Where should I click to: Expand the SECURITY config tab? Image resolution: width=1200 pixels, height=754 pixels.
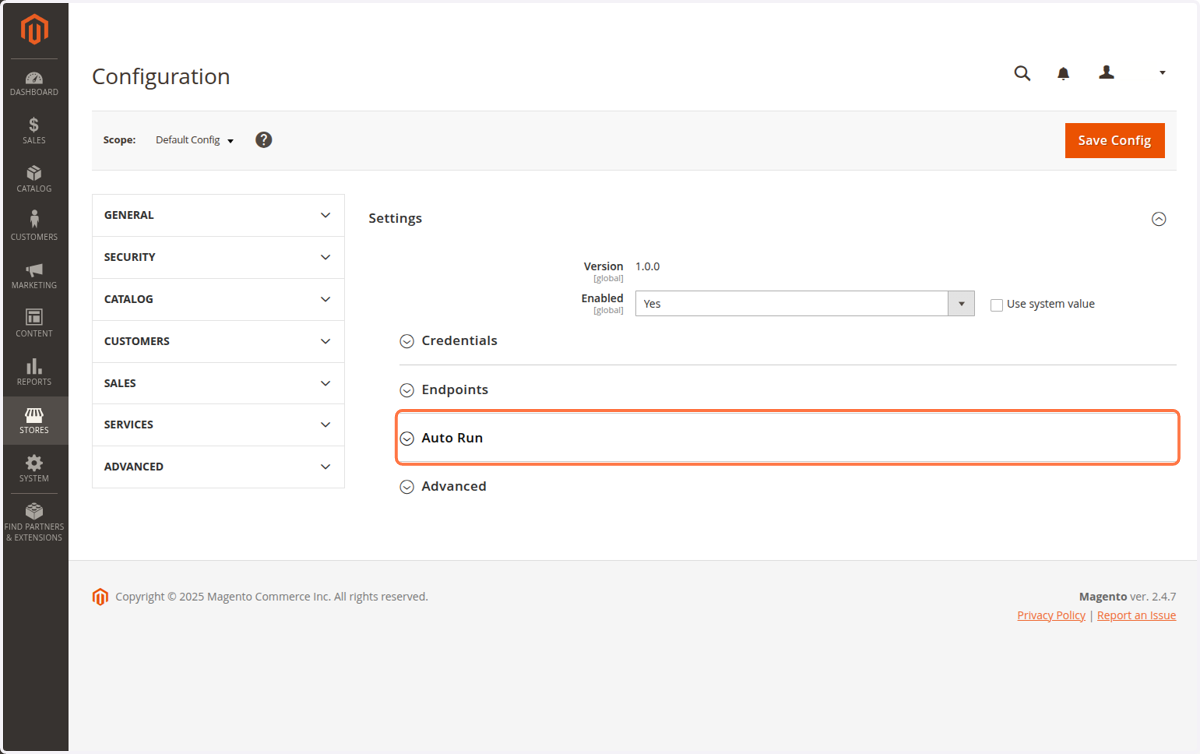(x=218, y=257)
